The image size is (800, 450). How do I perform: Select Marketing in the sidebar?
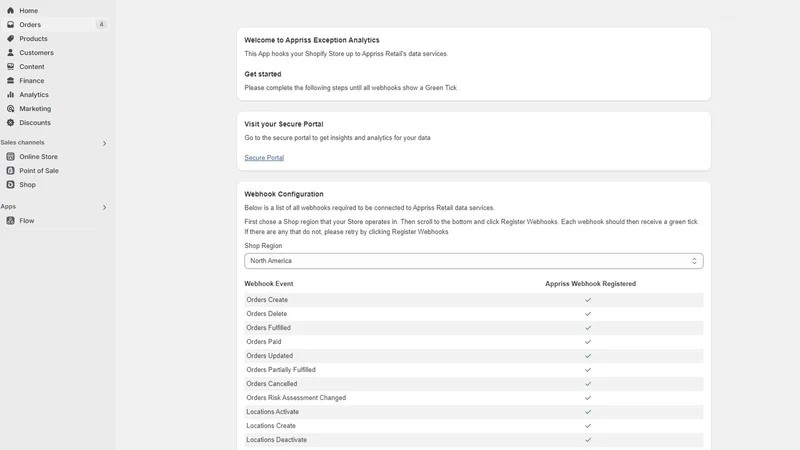pos(35,109)
